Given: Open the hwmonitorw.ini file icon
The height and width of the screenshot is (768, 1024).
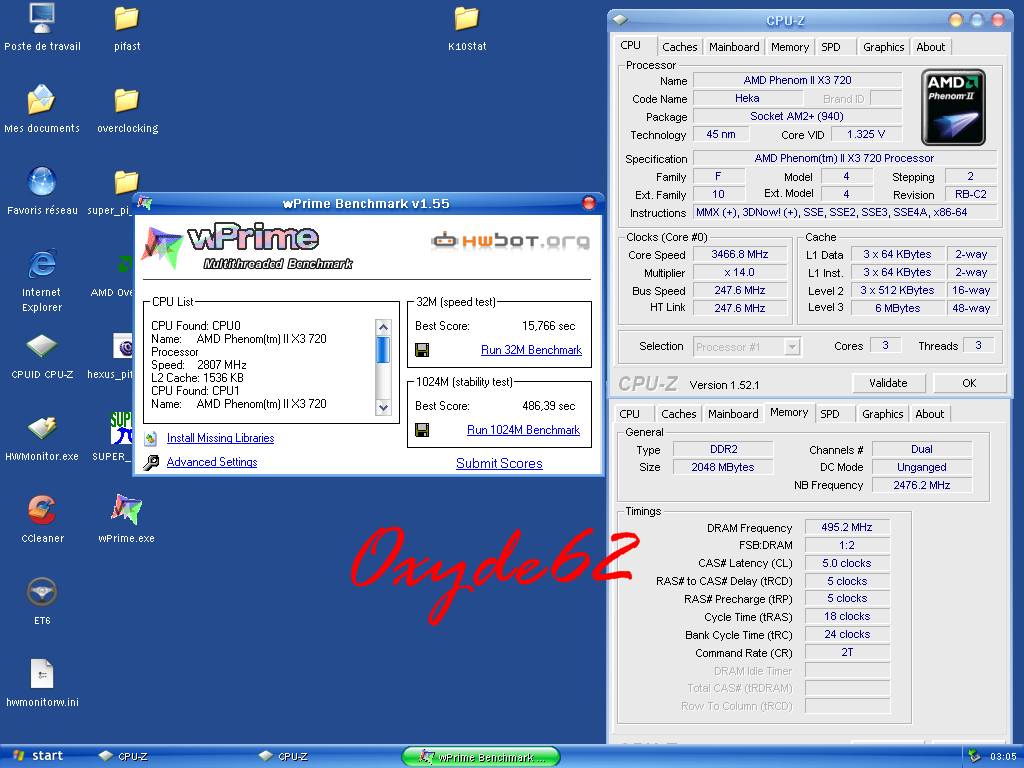Looking at the screenshot, I should coord(42,673).
